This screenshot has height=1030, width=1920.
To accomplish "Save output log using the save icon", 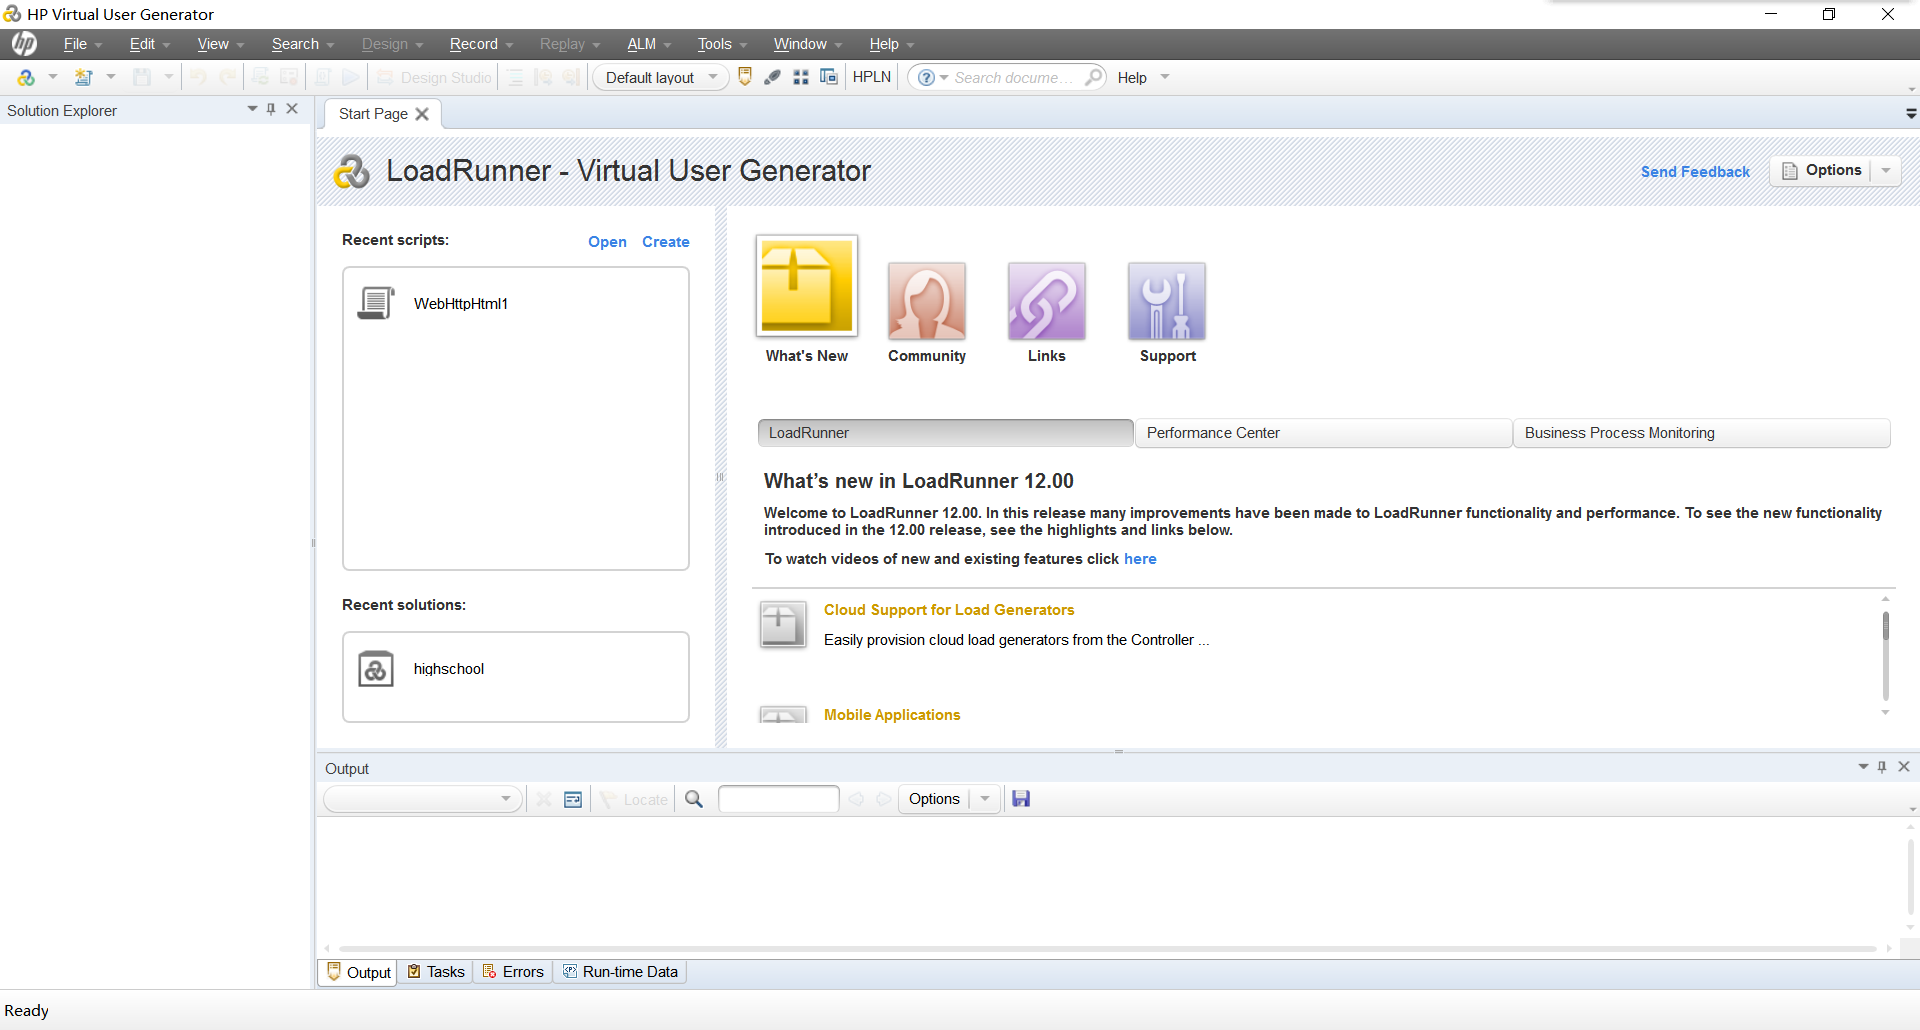I will 1021,798.
